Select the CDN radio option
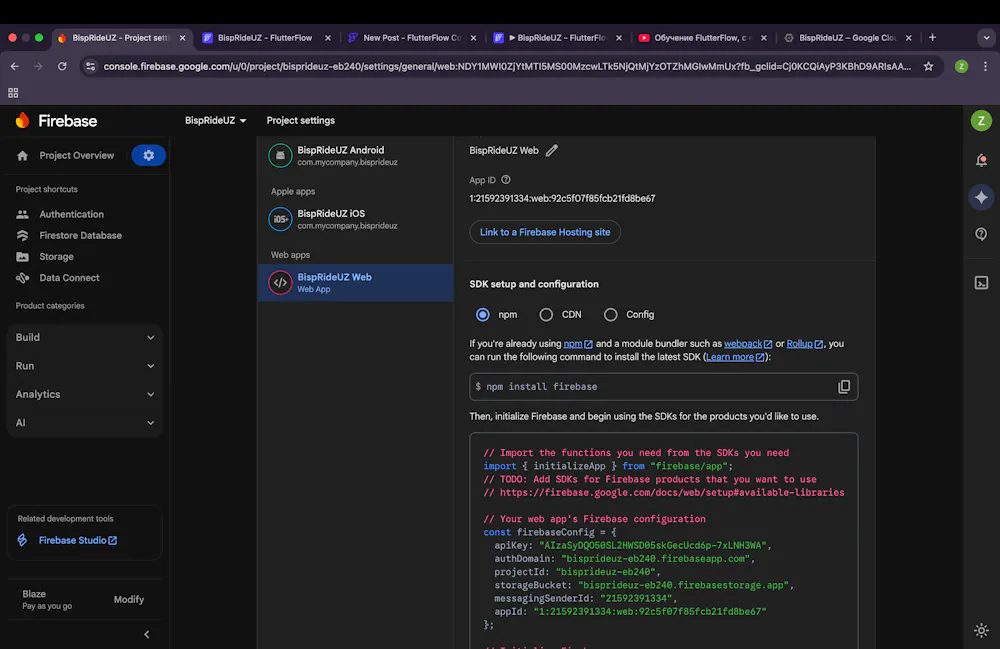This screenshot has width=1000, height=649. click(546, 314)
